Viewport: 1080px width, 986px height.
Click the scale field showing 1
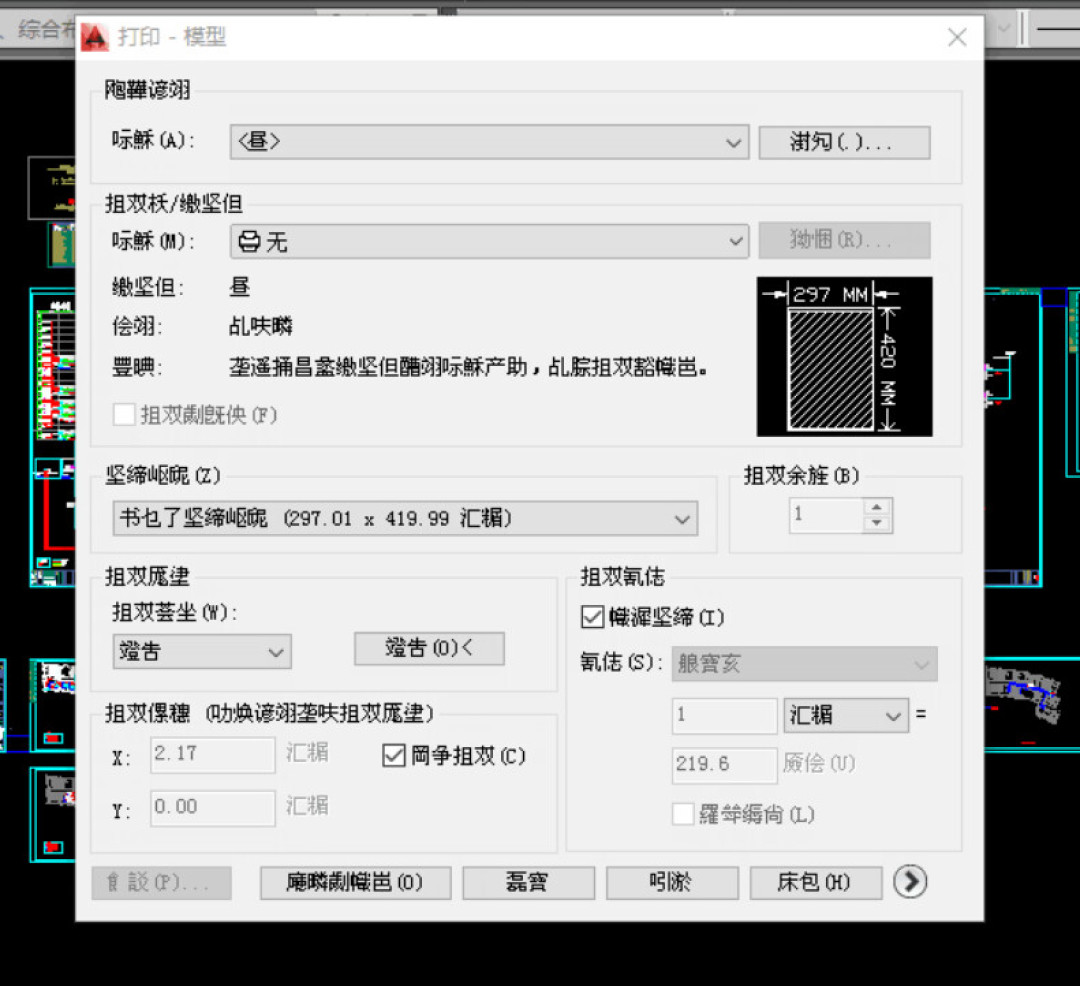pyautogui.click(x=725, y=715)
